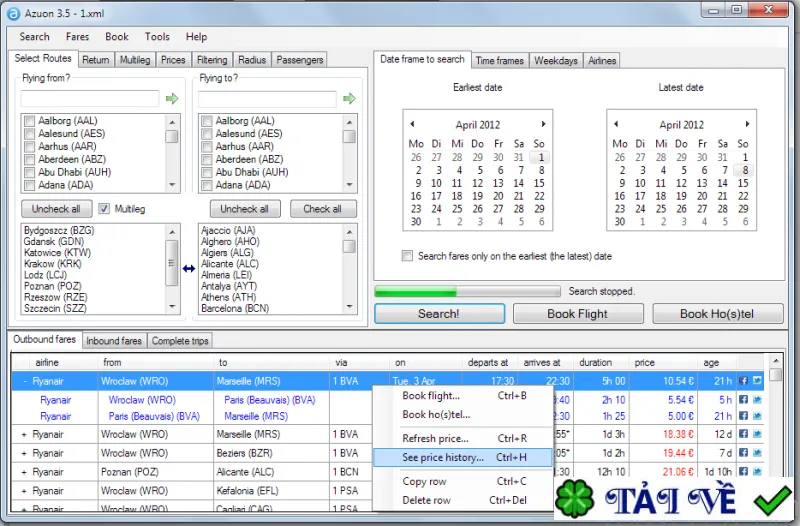Tweet the 10.54 € fare row
The height and width of the screenshot is (526, 800).
(757, 381)
